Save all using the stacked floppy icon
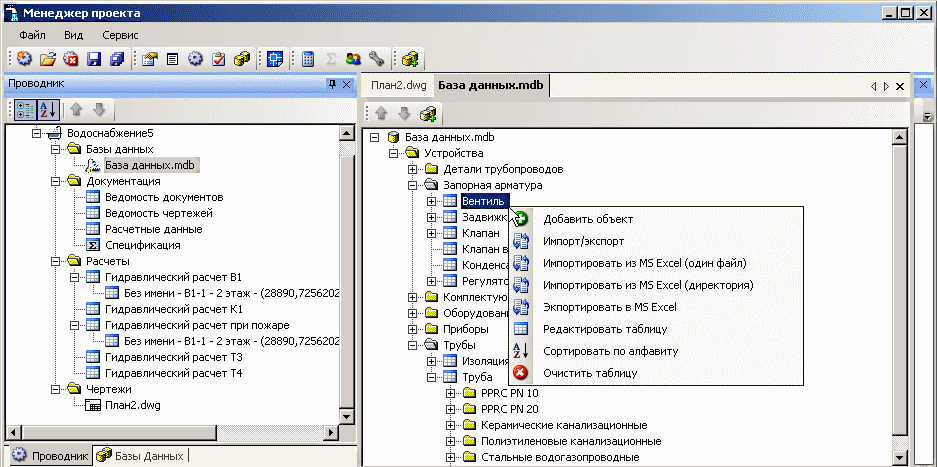Screen dimensions: 937x467 pyautogui.click(x=116, y=59)
